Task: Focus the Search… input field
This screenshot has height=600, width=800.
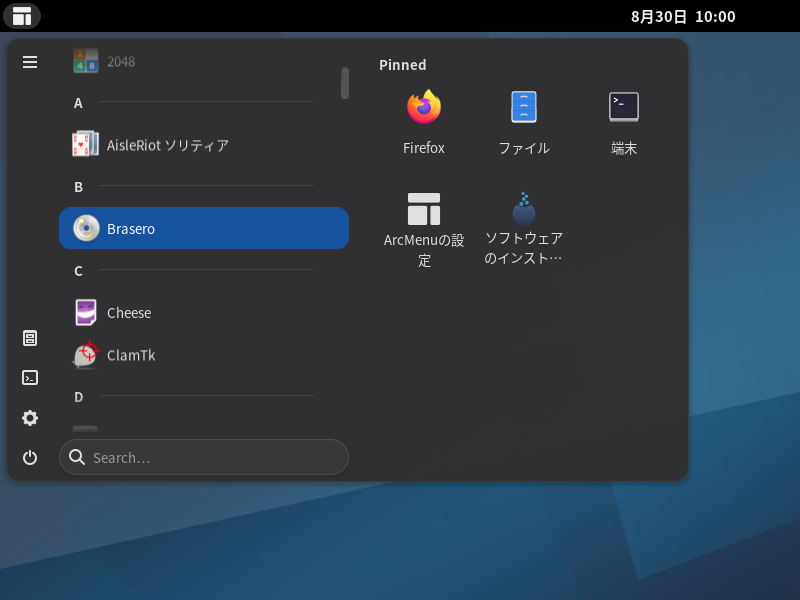Action: 204,457
